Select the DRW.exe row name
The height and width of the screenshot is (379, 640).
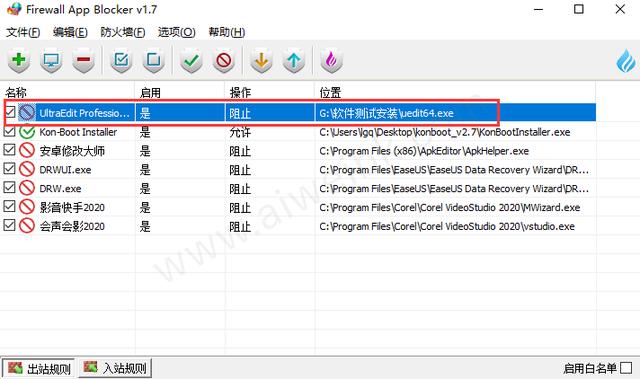pyautogui.click(x=60, y=188)
